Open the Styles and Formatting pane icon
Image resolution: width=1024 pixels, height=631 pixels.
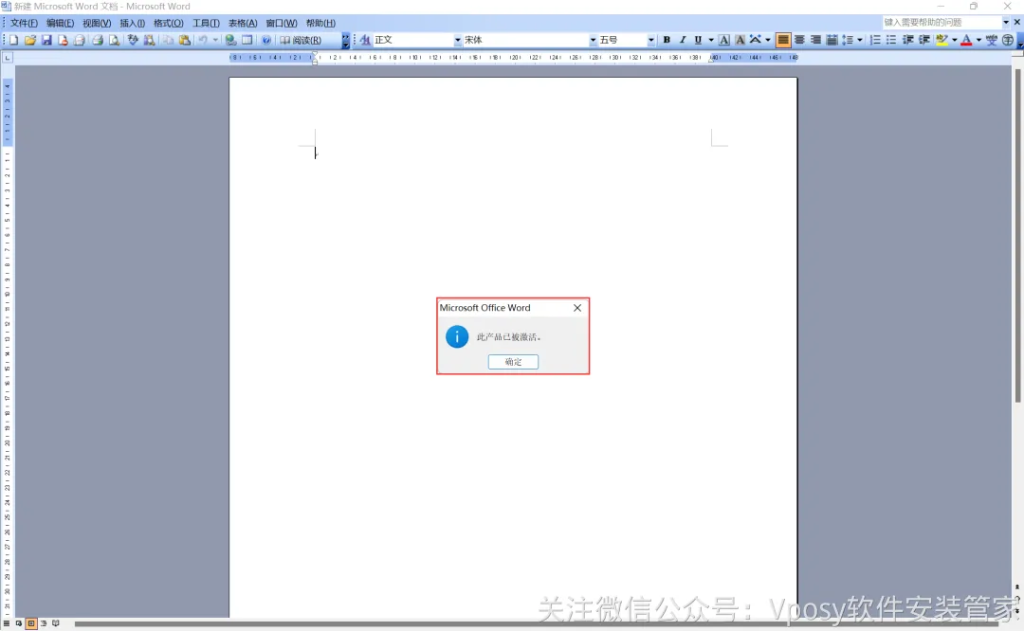pos(365,40)
